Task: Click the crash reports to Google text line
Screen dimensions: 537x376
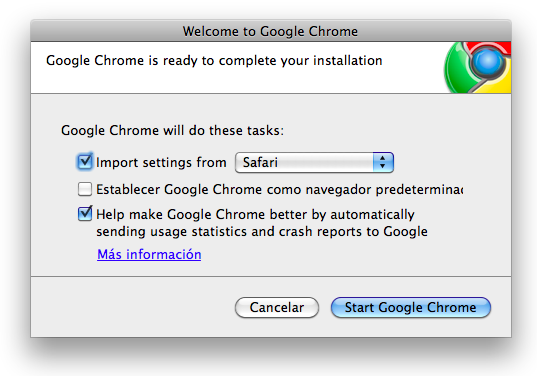Action: point(262,231)
